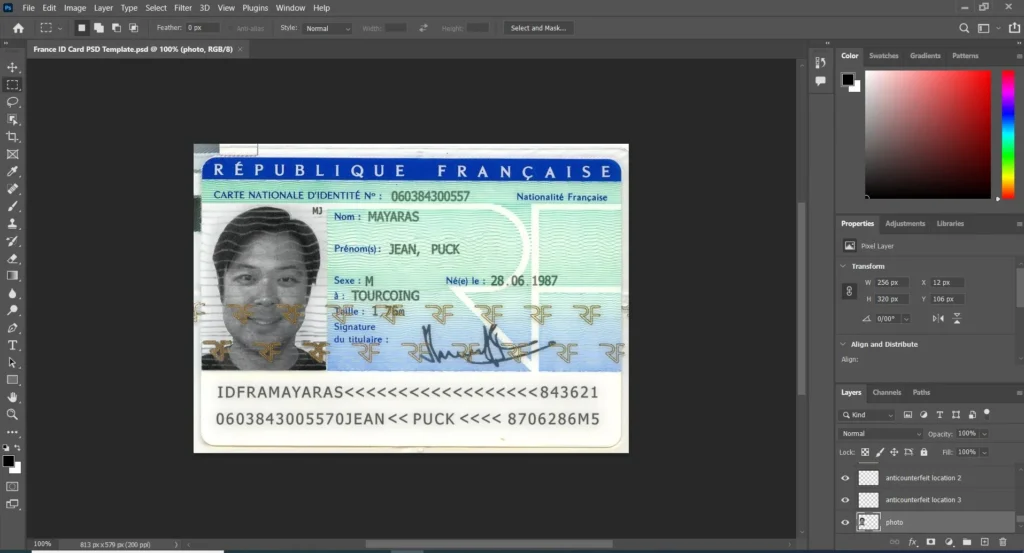The width and height of the screenshot is (1024, 553).
Task: Select the Lasso tool
Action: (12, 102)
